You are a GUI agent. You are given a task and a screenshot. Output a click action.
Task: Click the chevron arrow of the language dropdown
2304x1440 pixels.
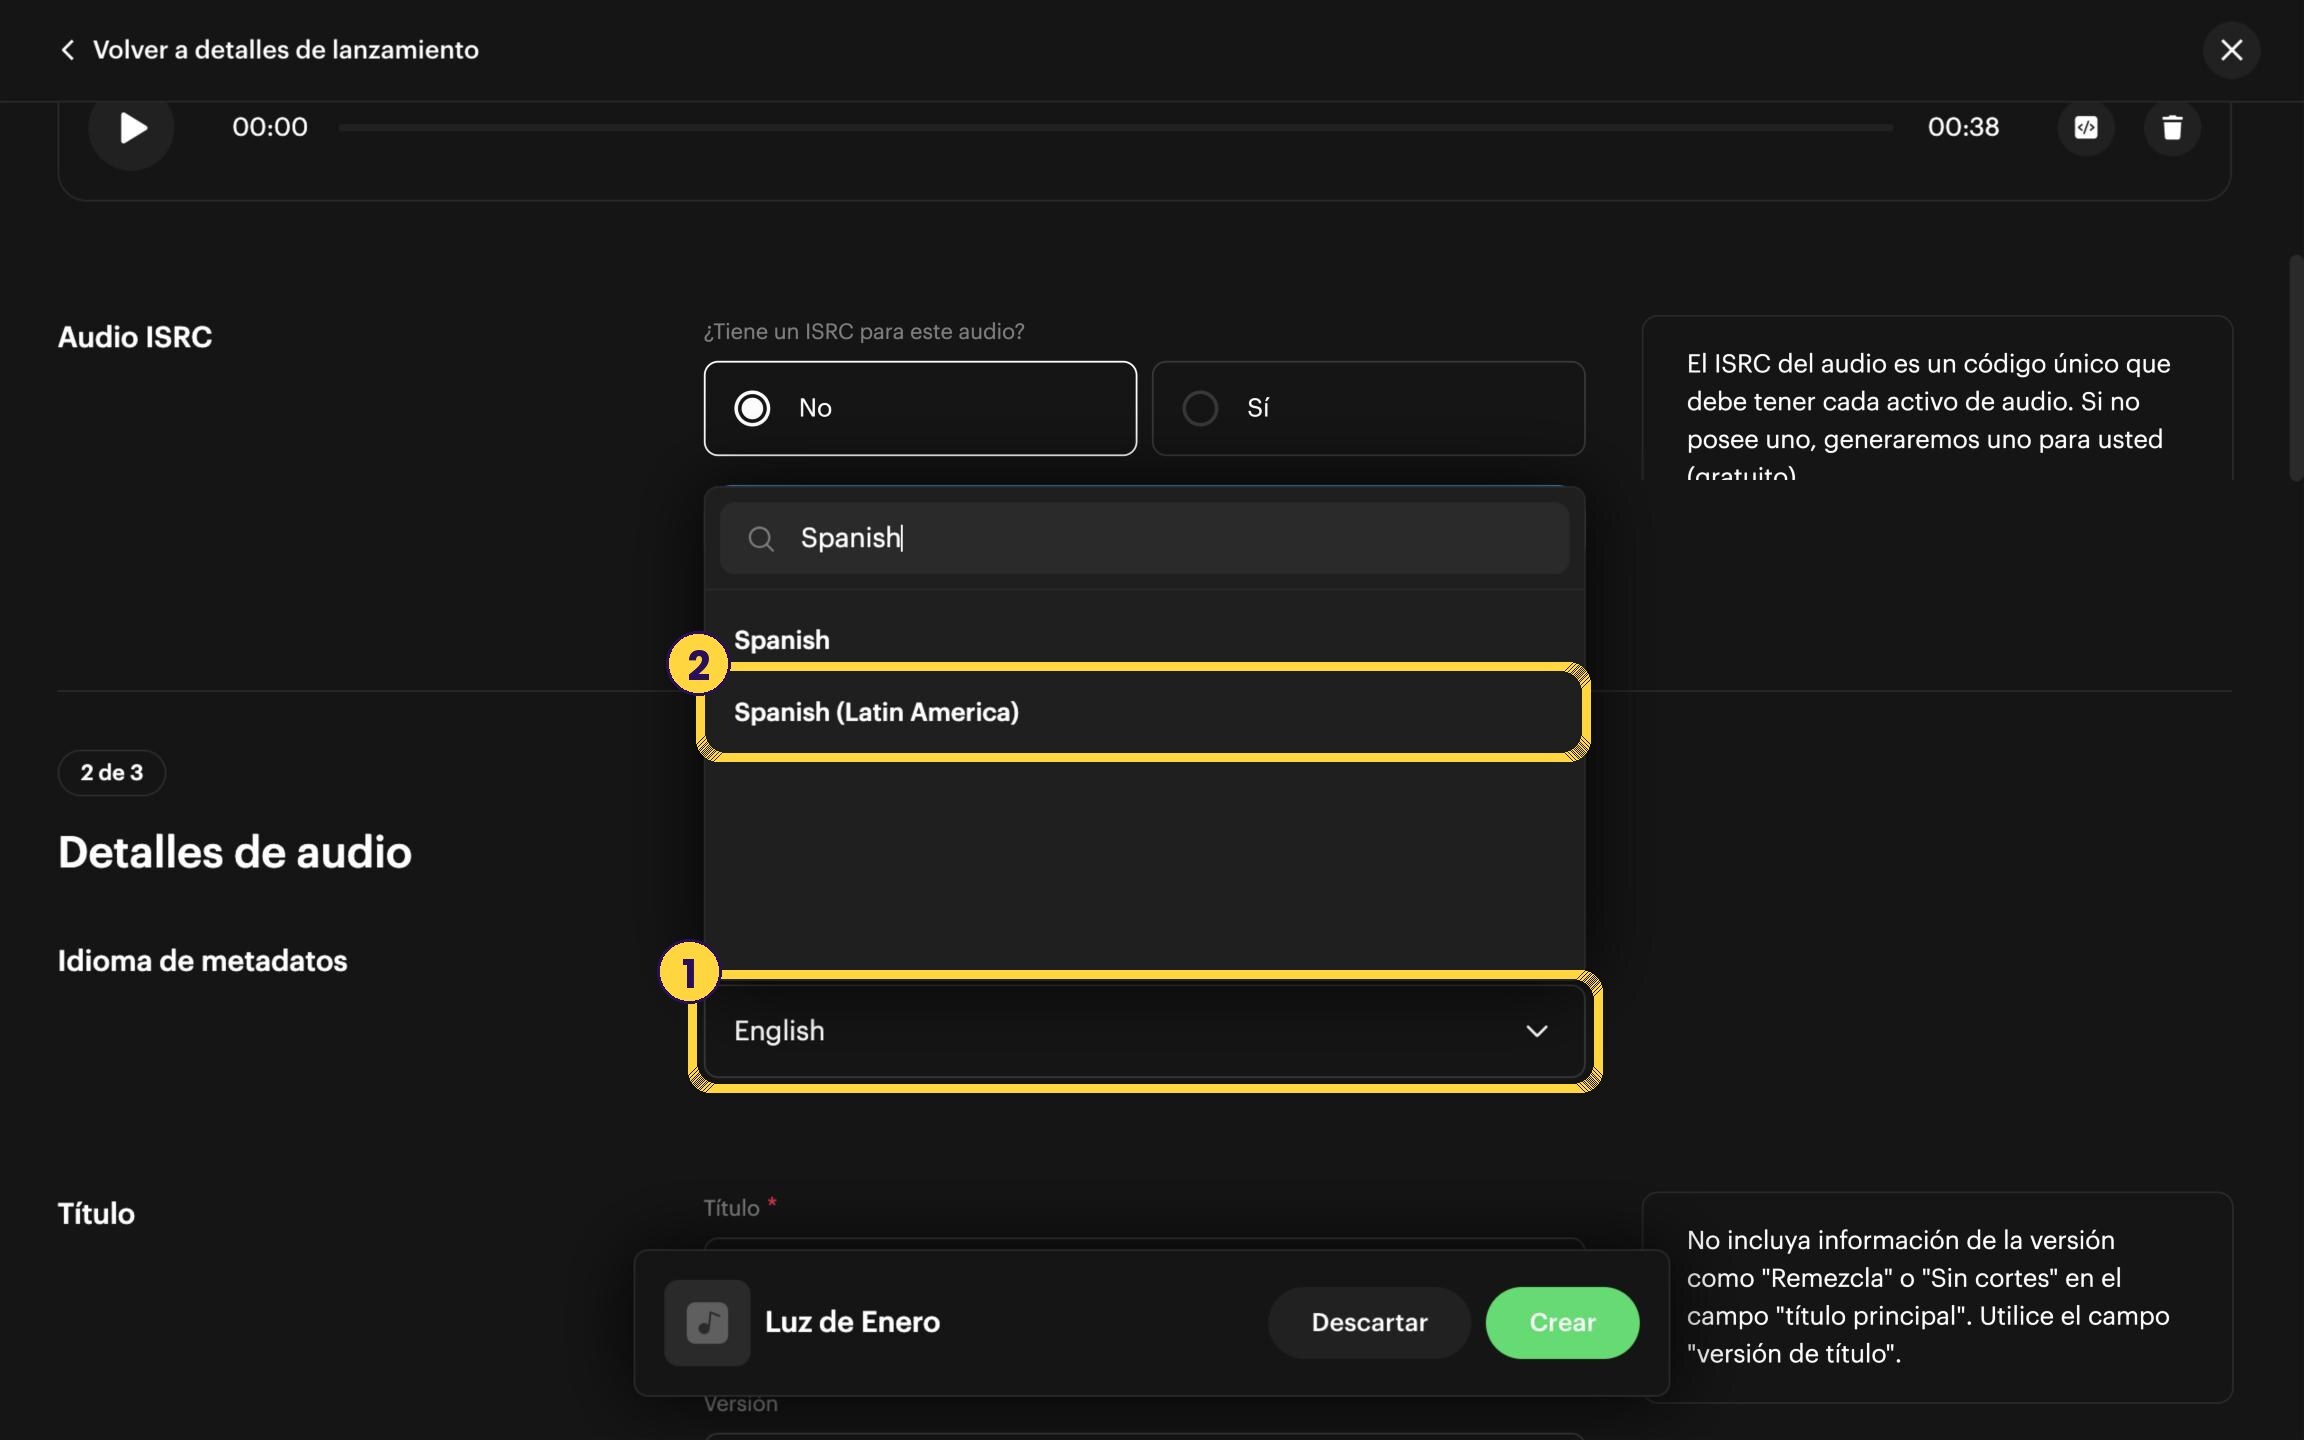1537,1031
